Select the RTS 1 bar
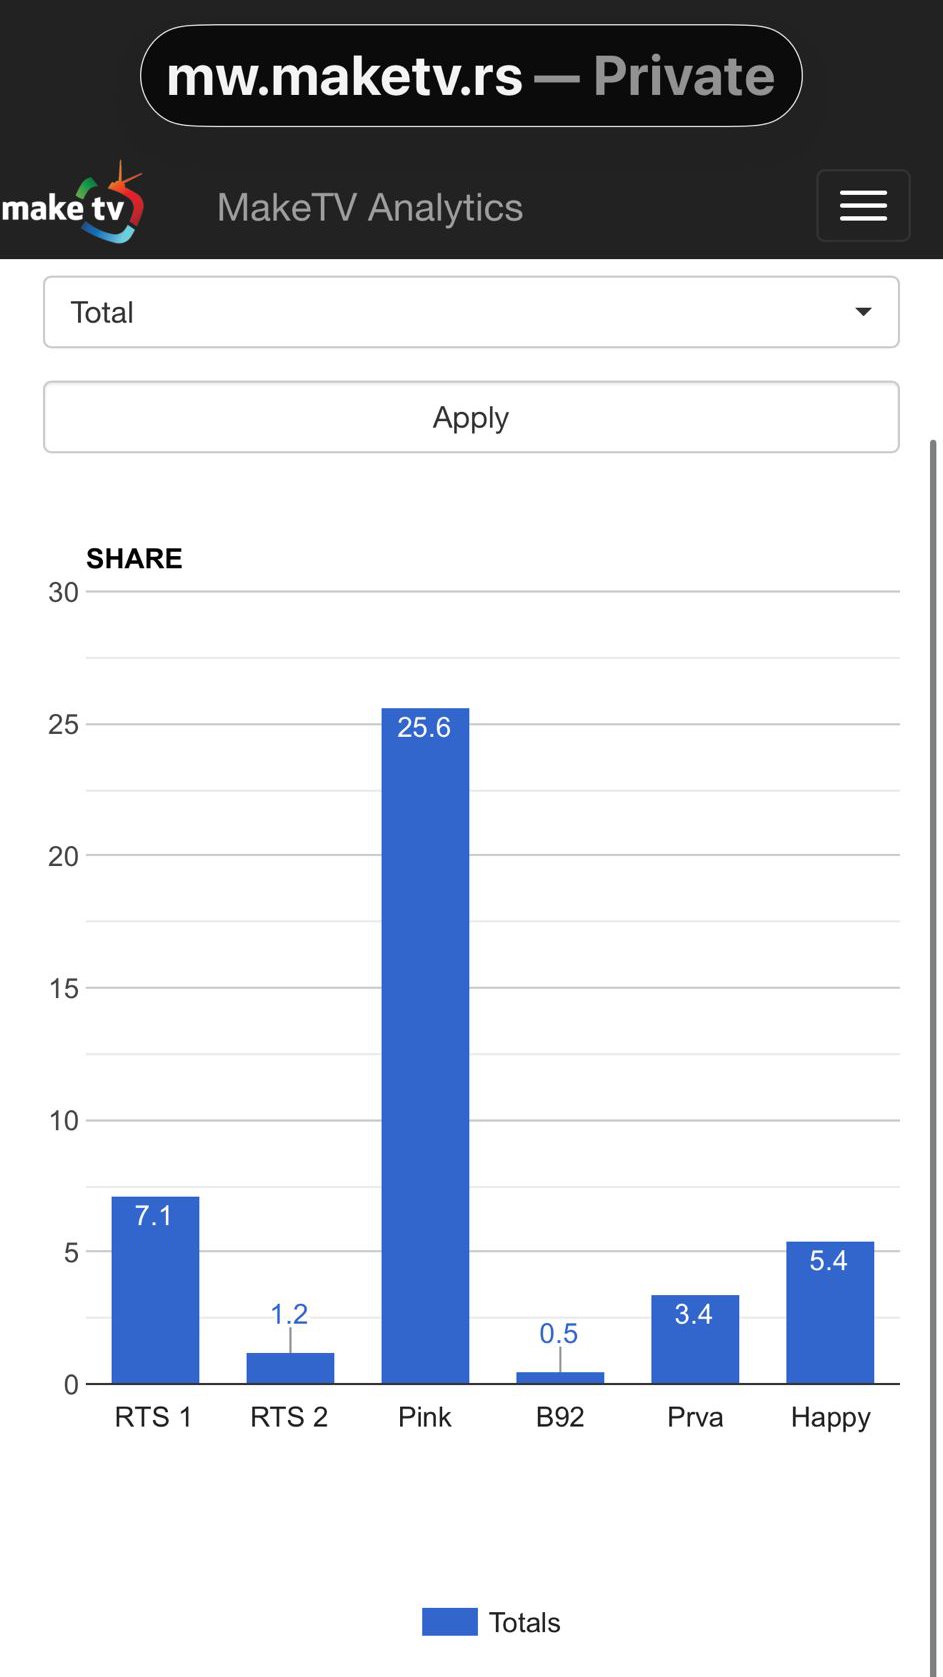 (x=155, y=1300)
